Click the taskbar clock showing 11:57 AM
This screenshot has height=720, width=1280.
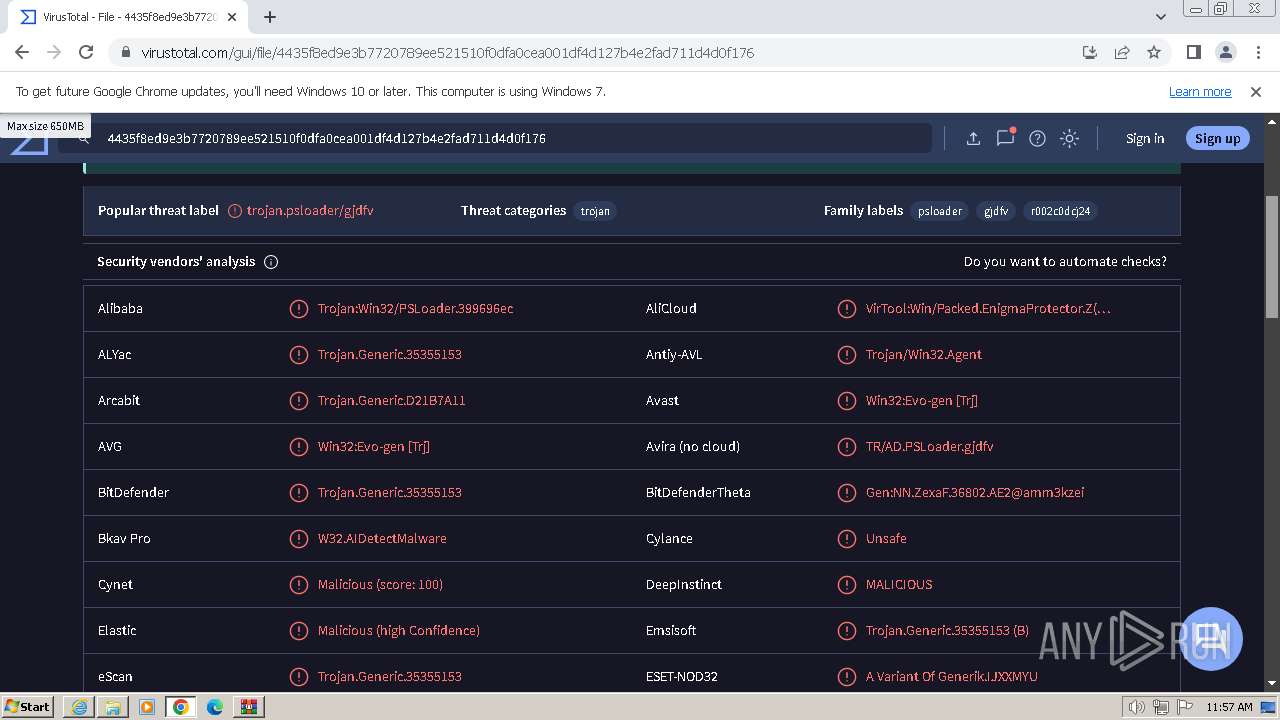click(1229, 707)
